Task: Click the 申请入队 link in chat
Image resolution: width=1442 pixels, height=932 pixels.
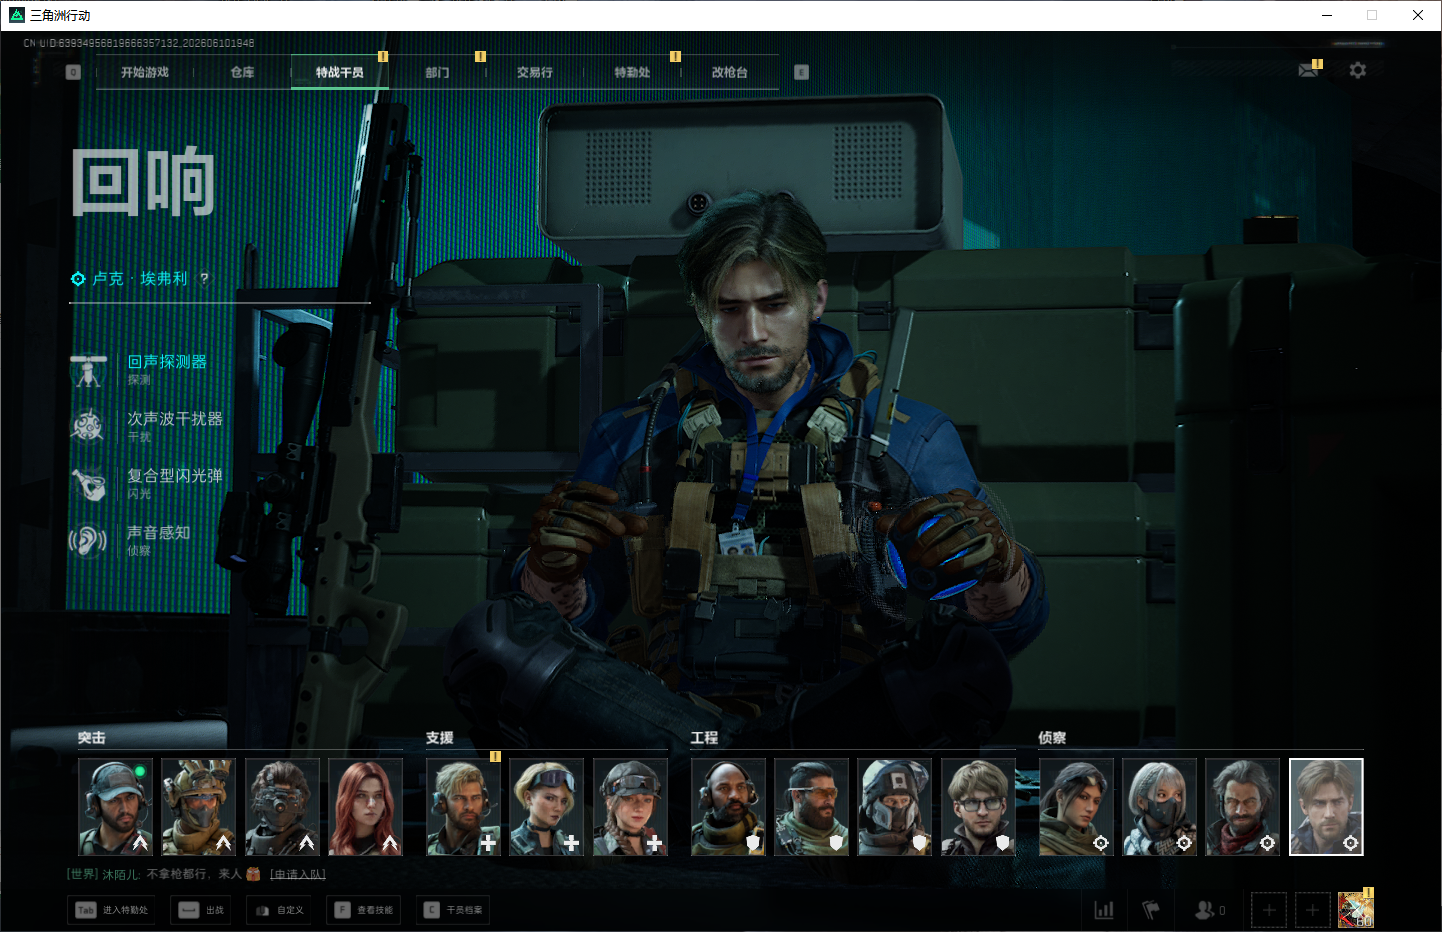Action: [x=298, y=874]
